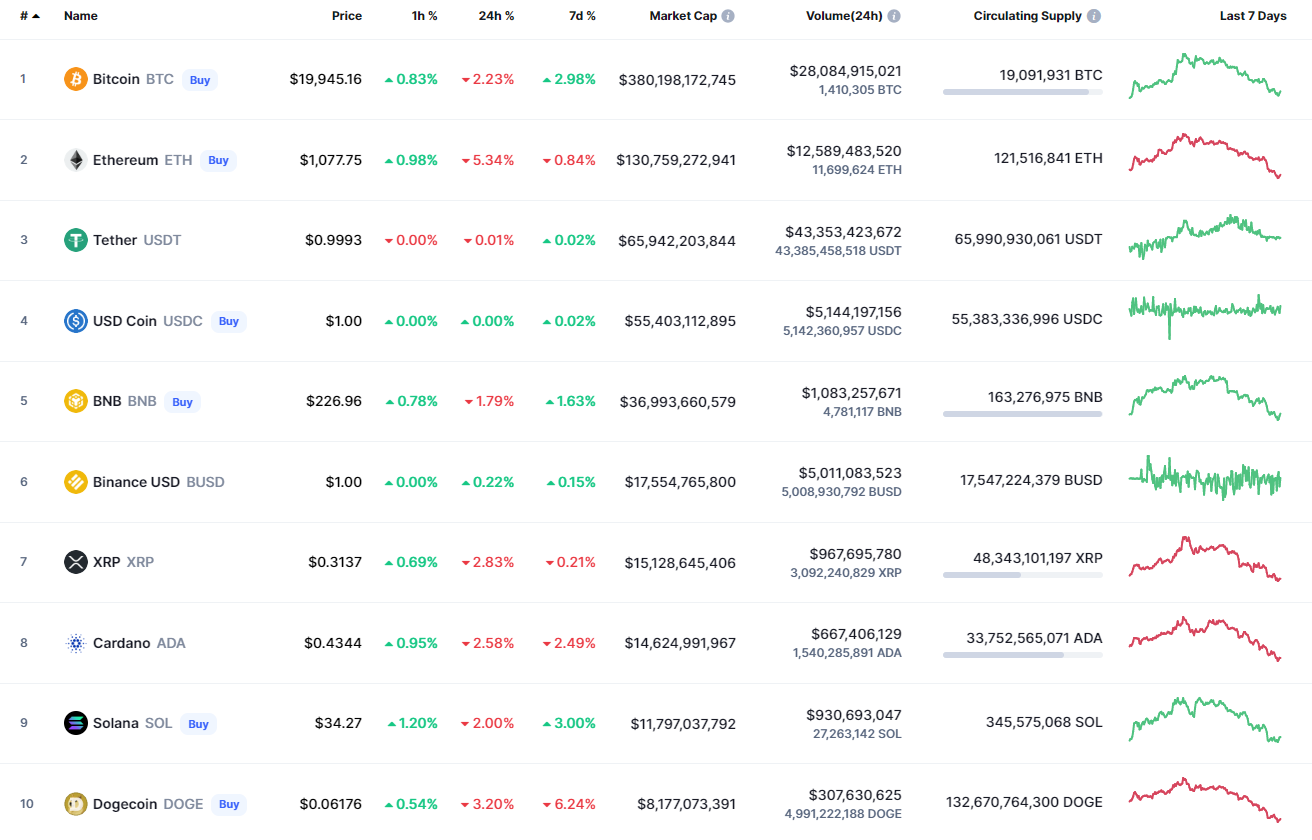Click the rank sort arrow beside #
Image resolution: width=1312 pixels, height=840 pixels.
click(37, 16)
